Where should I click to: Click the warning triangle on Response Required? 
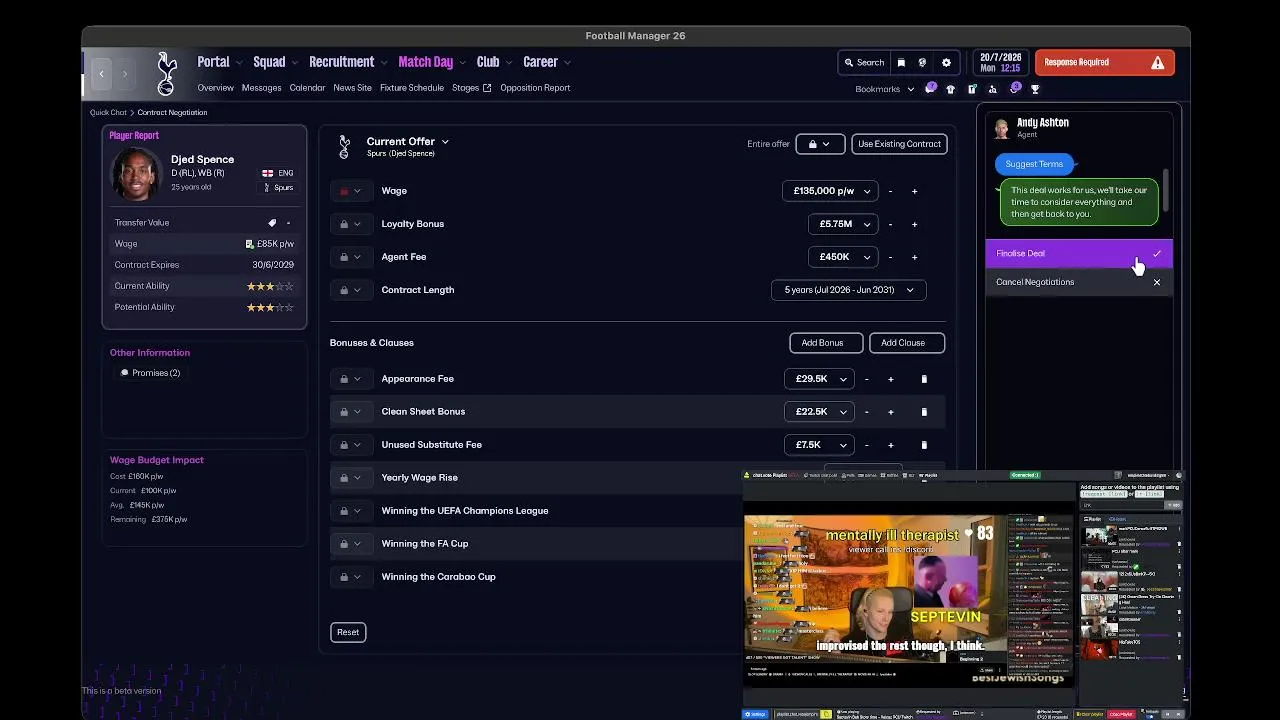click(1157, 62)
